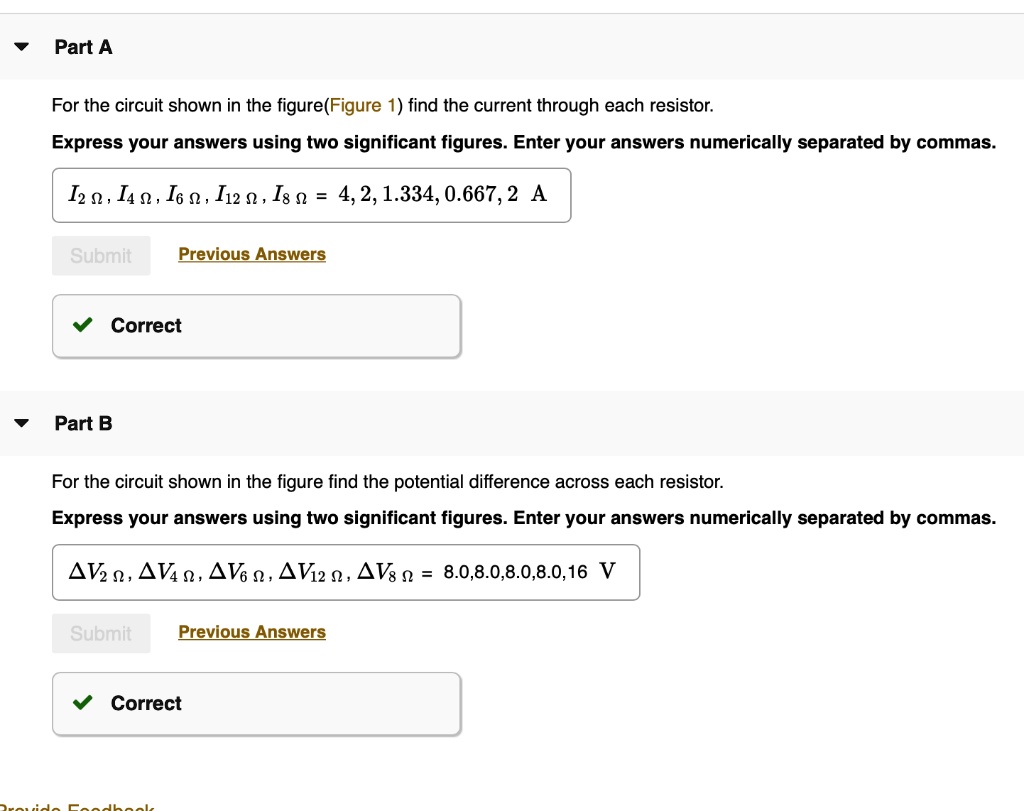This screenshot has height=811, width=1024.
Task: View Previous Answers for Part A
Action: pyautogui.click(x=252, y=254)
